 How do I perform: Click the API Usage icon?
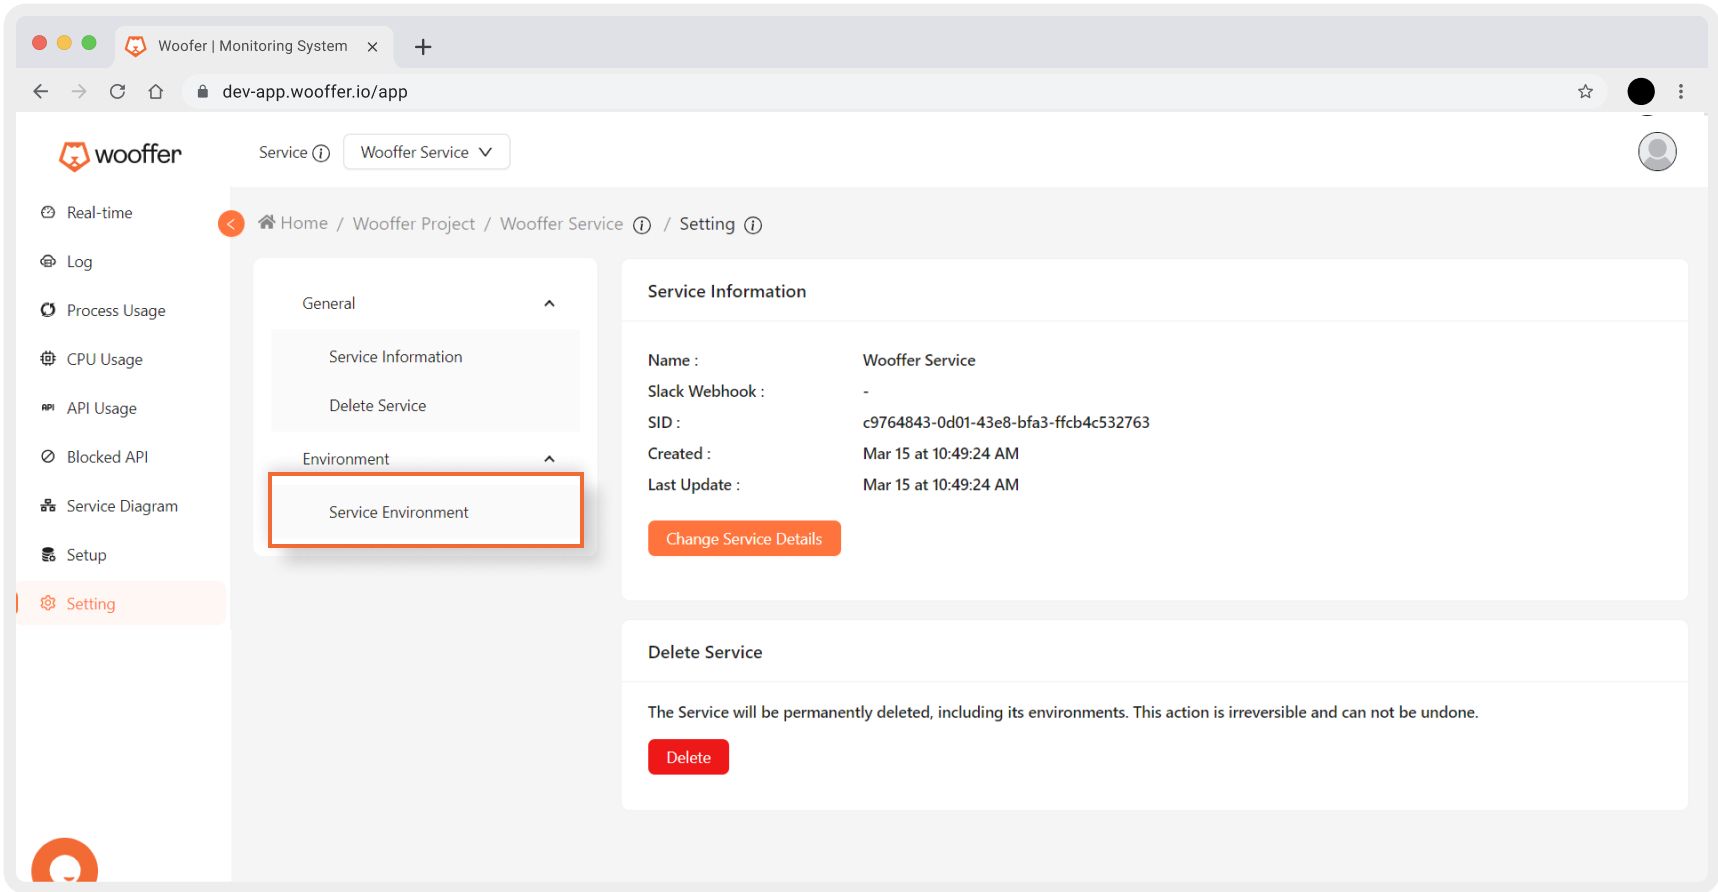coord(48,407)
